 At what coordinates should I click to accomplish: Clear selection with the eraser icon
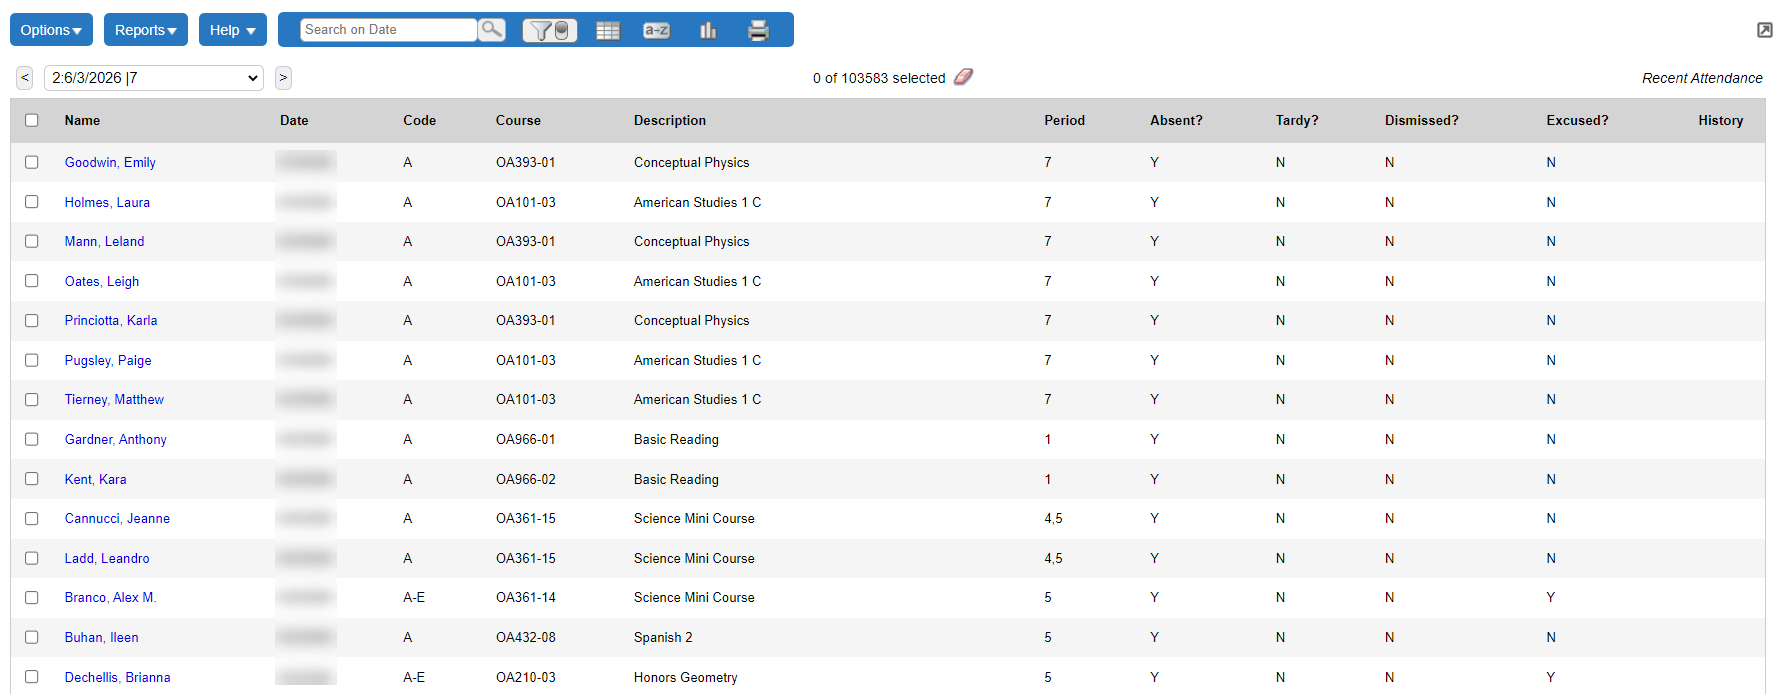pos(963,77)
